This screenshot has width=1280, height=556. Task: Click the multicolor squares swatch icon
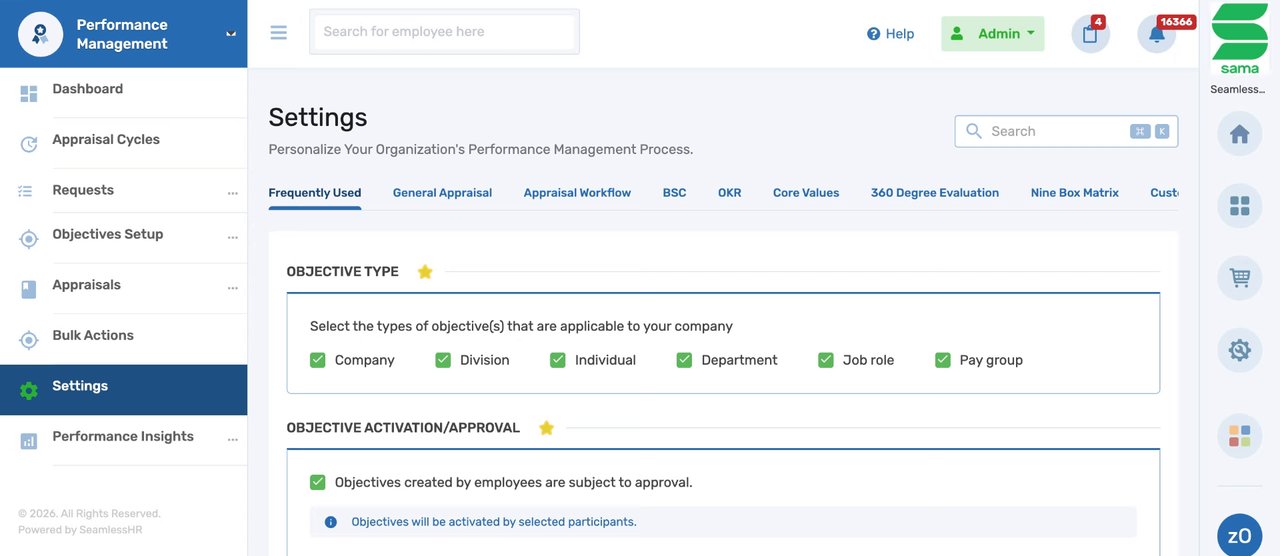pos(1239,436)
